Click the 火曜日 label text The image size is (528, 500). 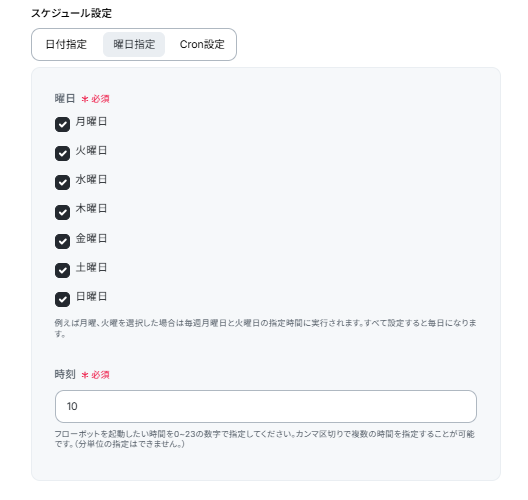coord(91,150)
